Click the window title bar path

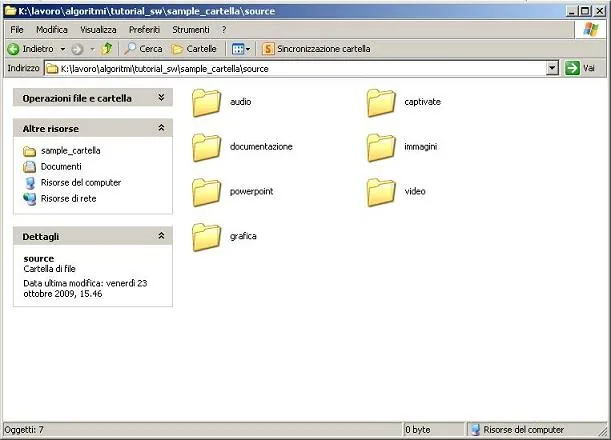tap(147, 11)
